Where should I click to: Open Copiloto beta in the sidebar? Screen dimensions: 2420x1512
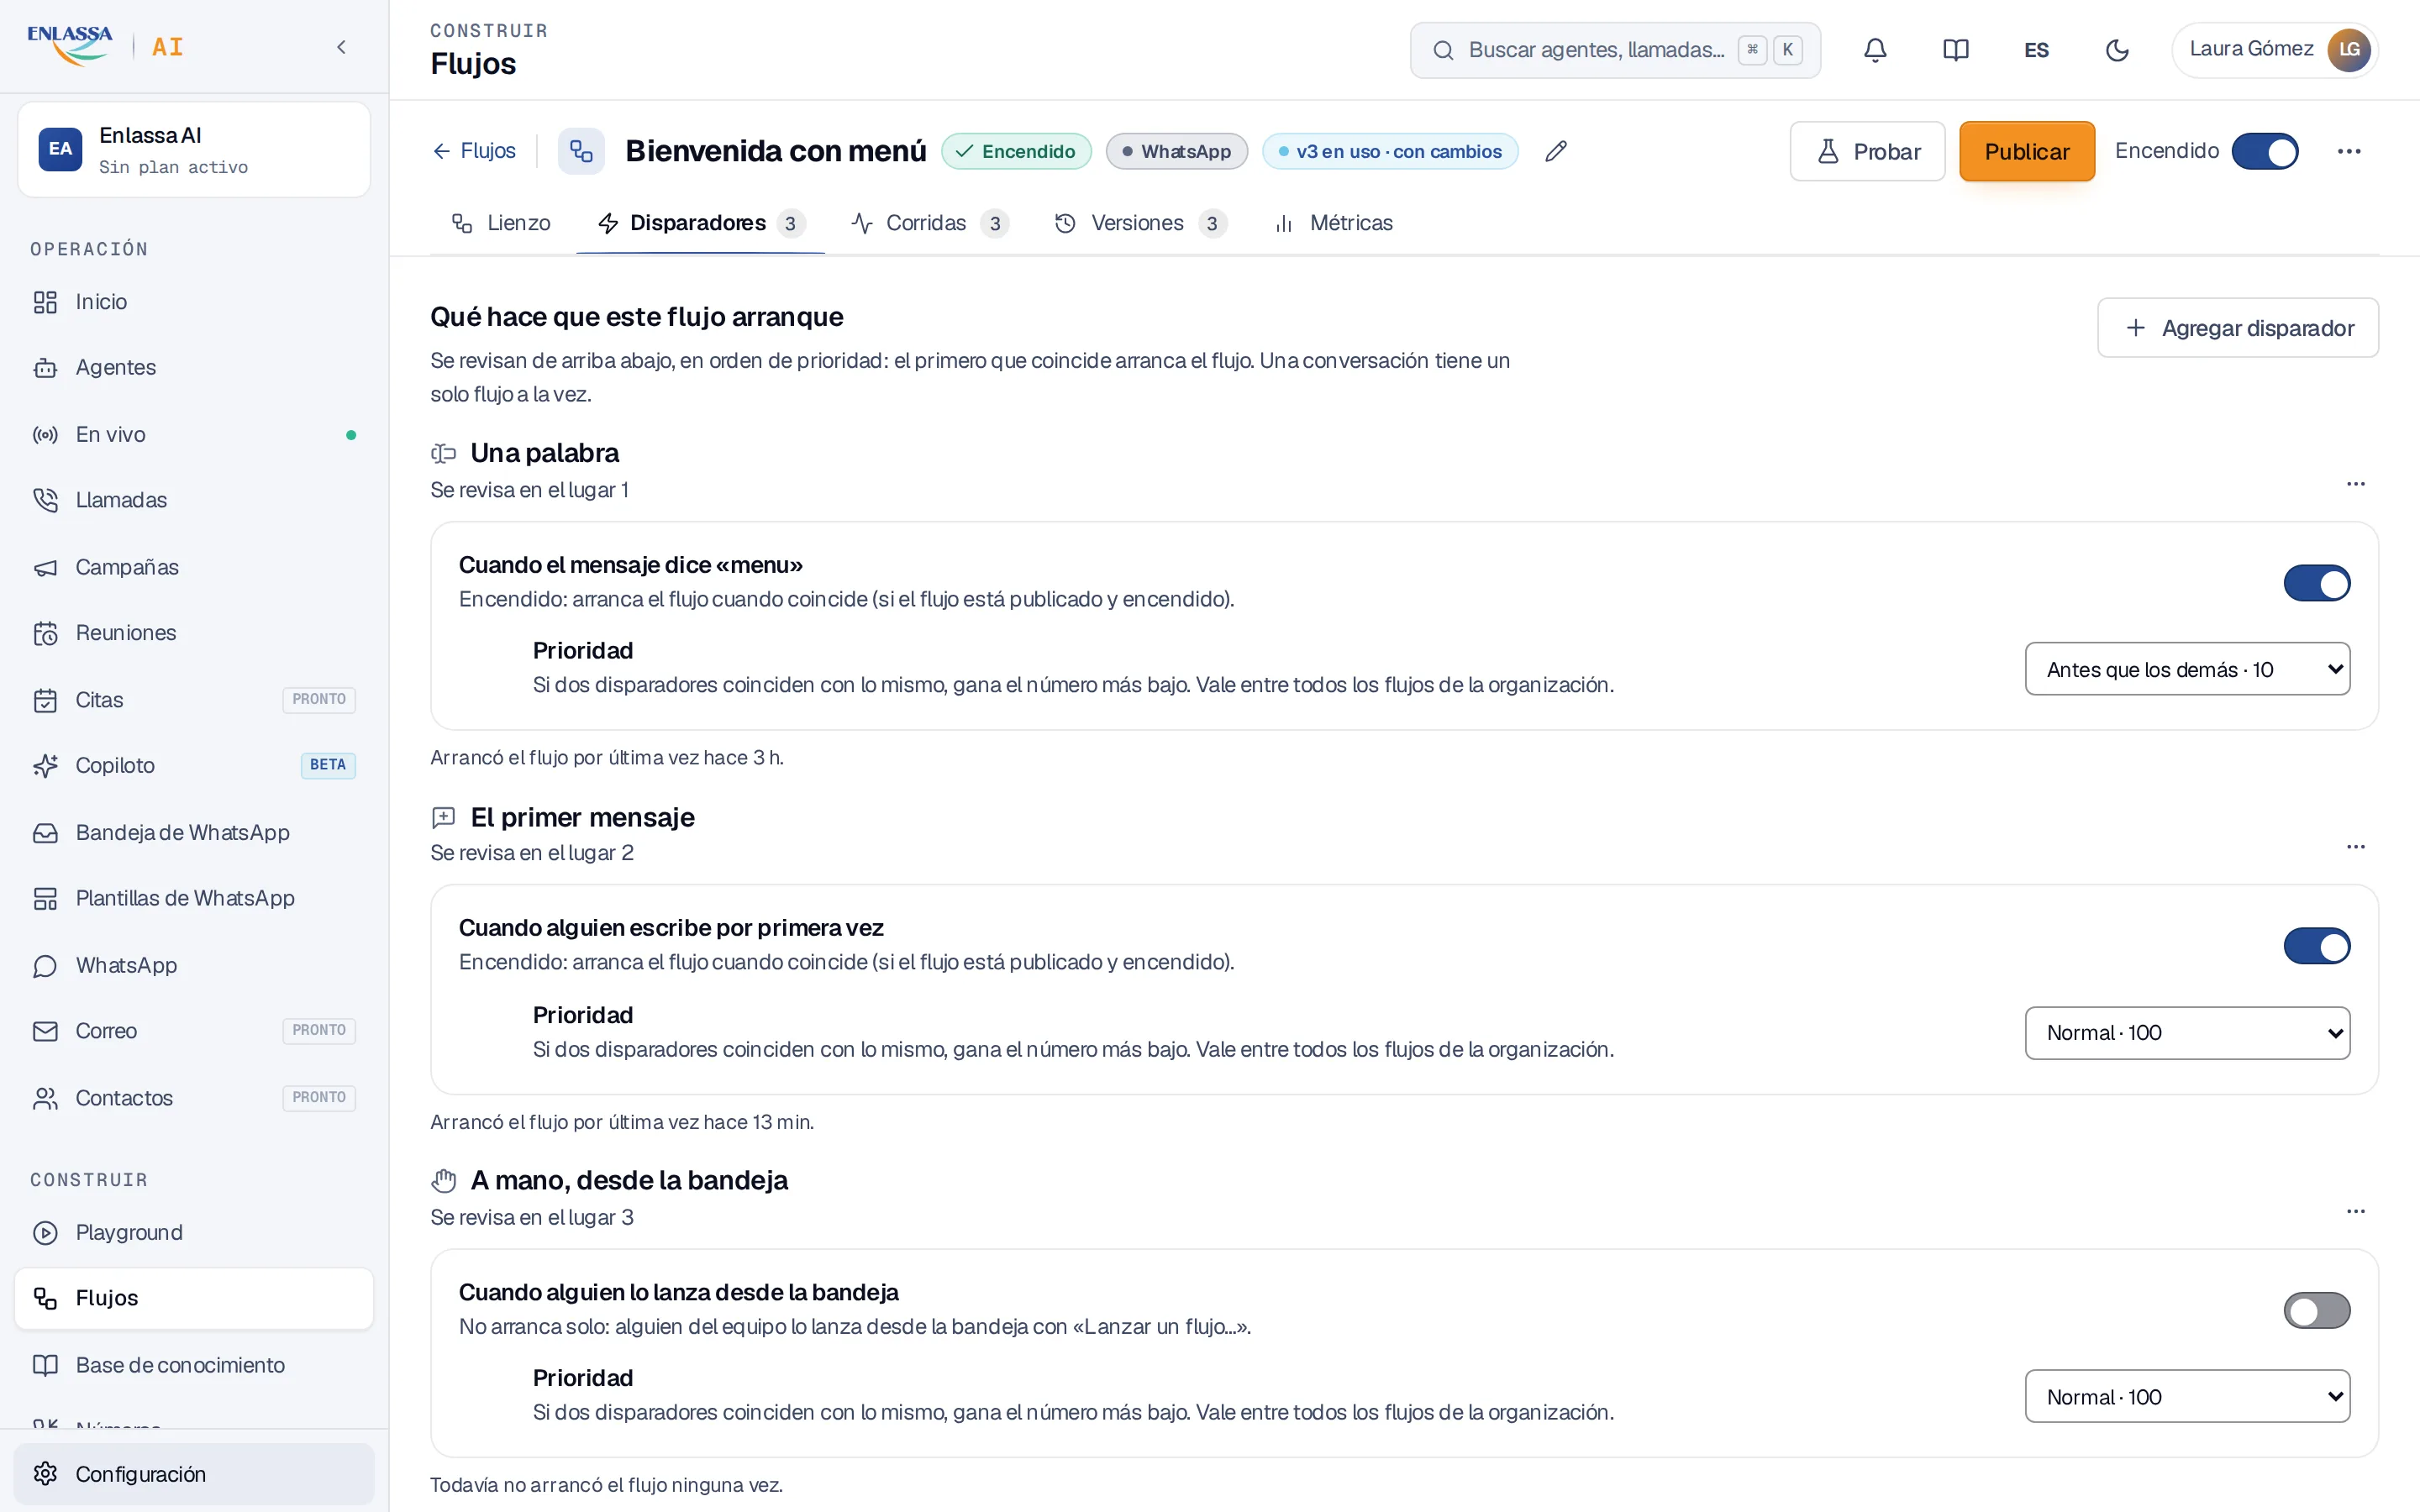(x=194, y=766)
